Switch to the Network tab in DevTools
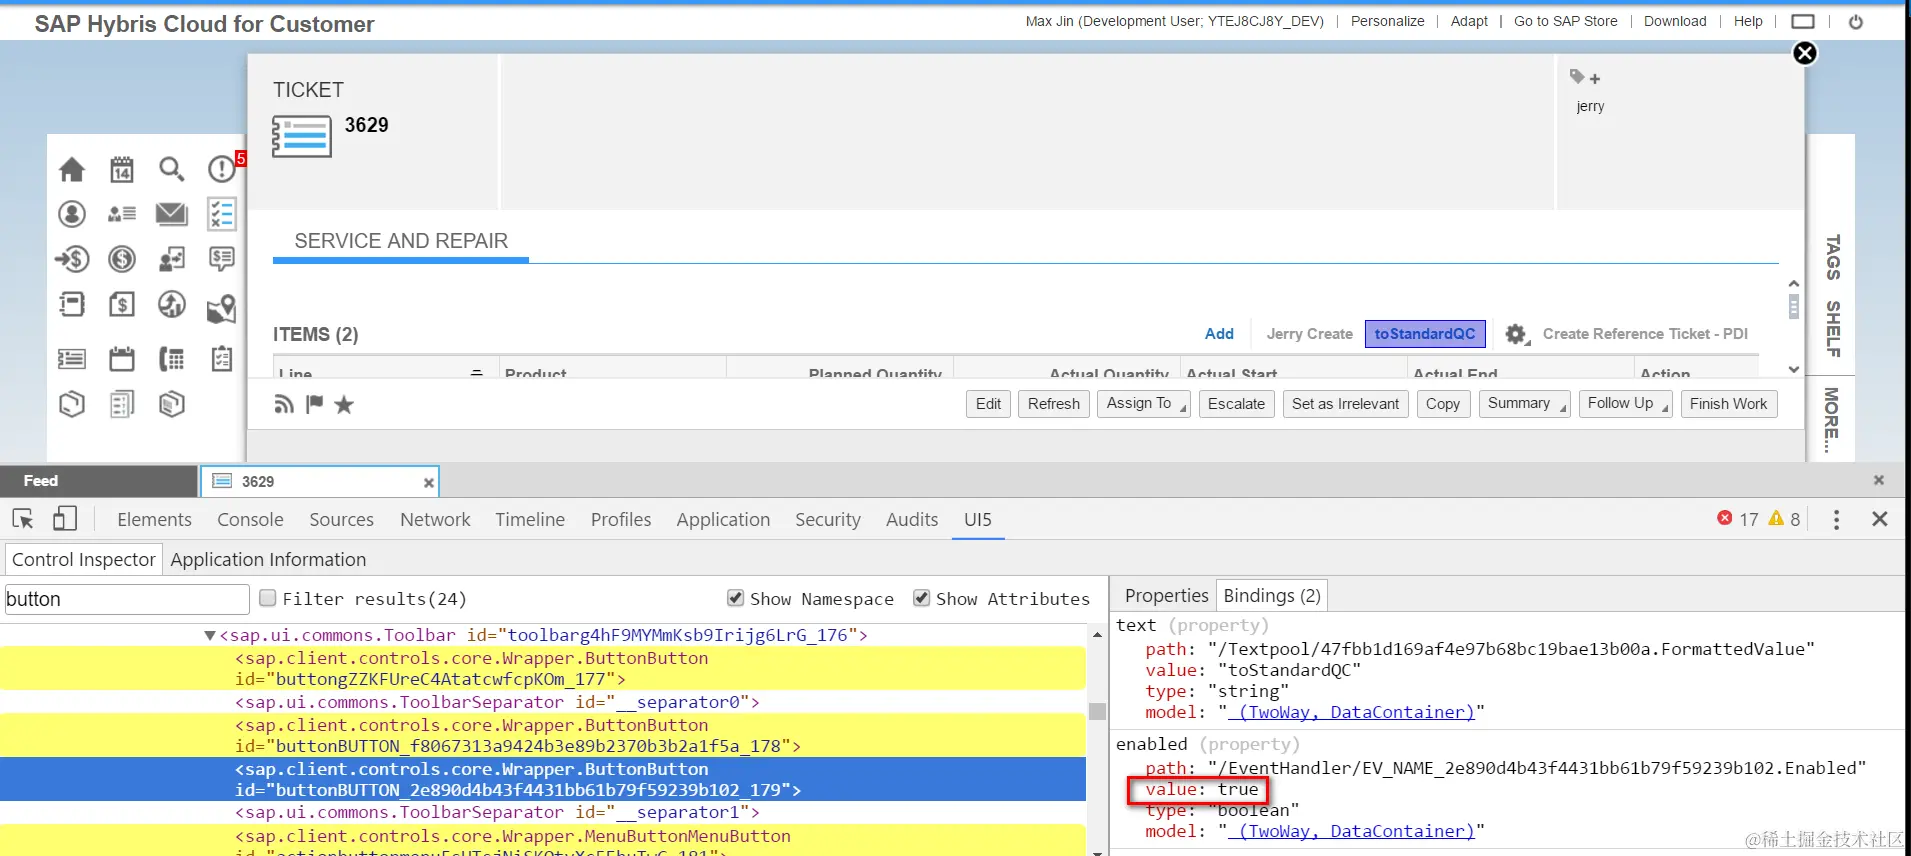Image resolution: width=1911 pixels, height=856 pixels. pyautogui.click(x=435, y=519)
